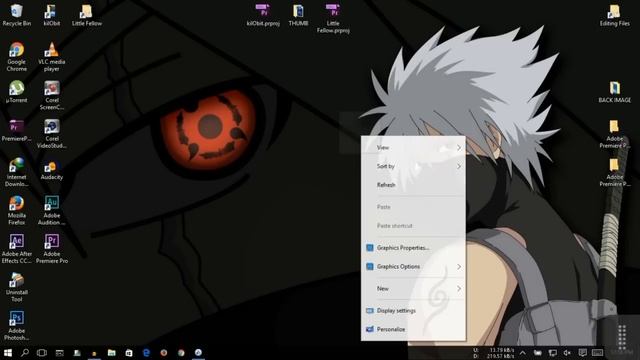
Task: Select the Internet Download Manager icon
Action: [16, 172]
